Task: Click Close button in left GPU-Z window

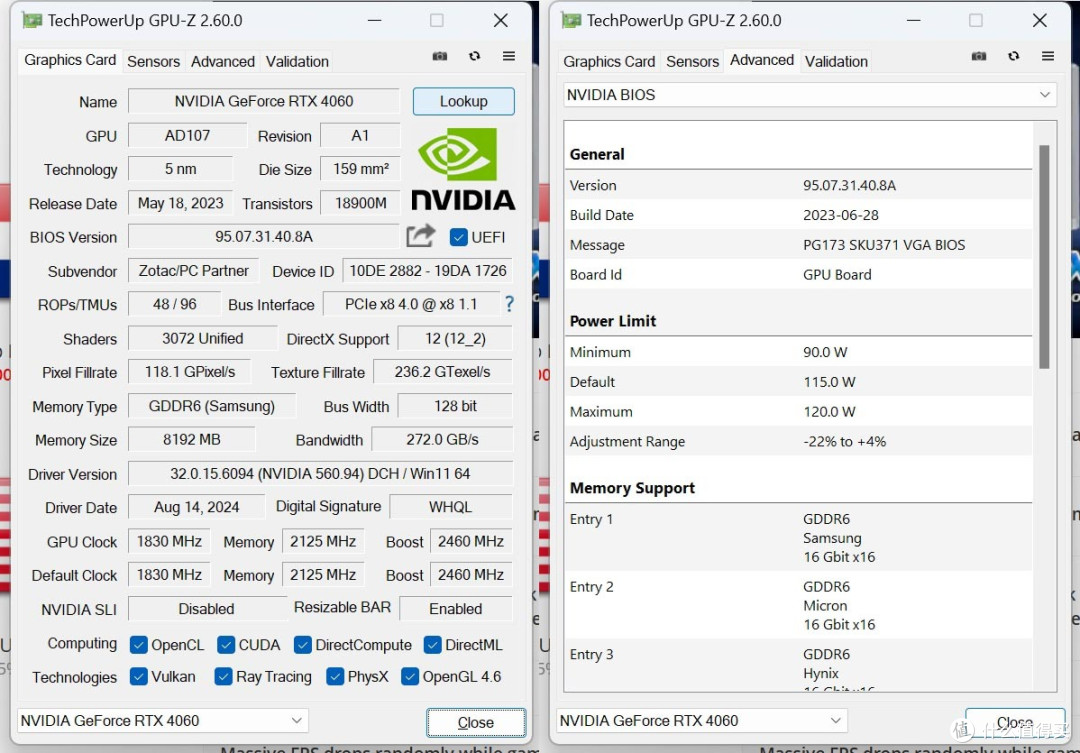Action: point(476,722)
